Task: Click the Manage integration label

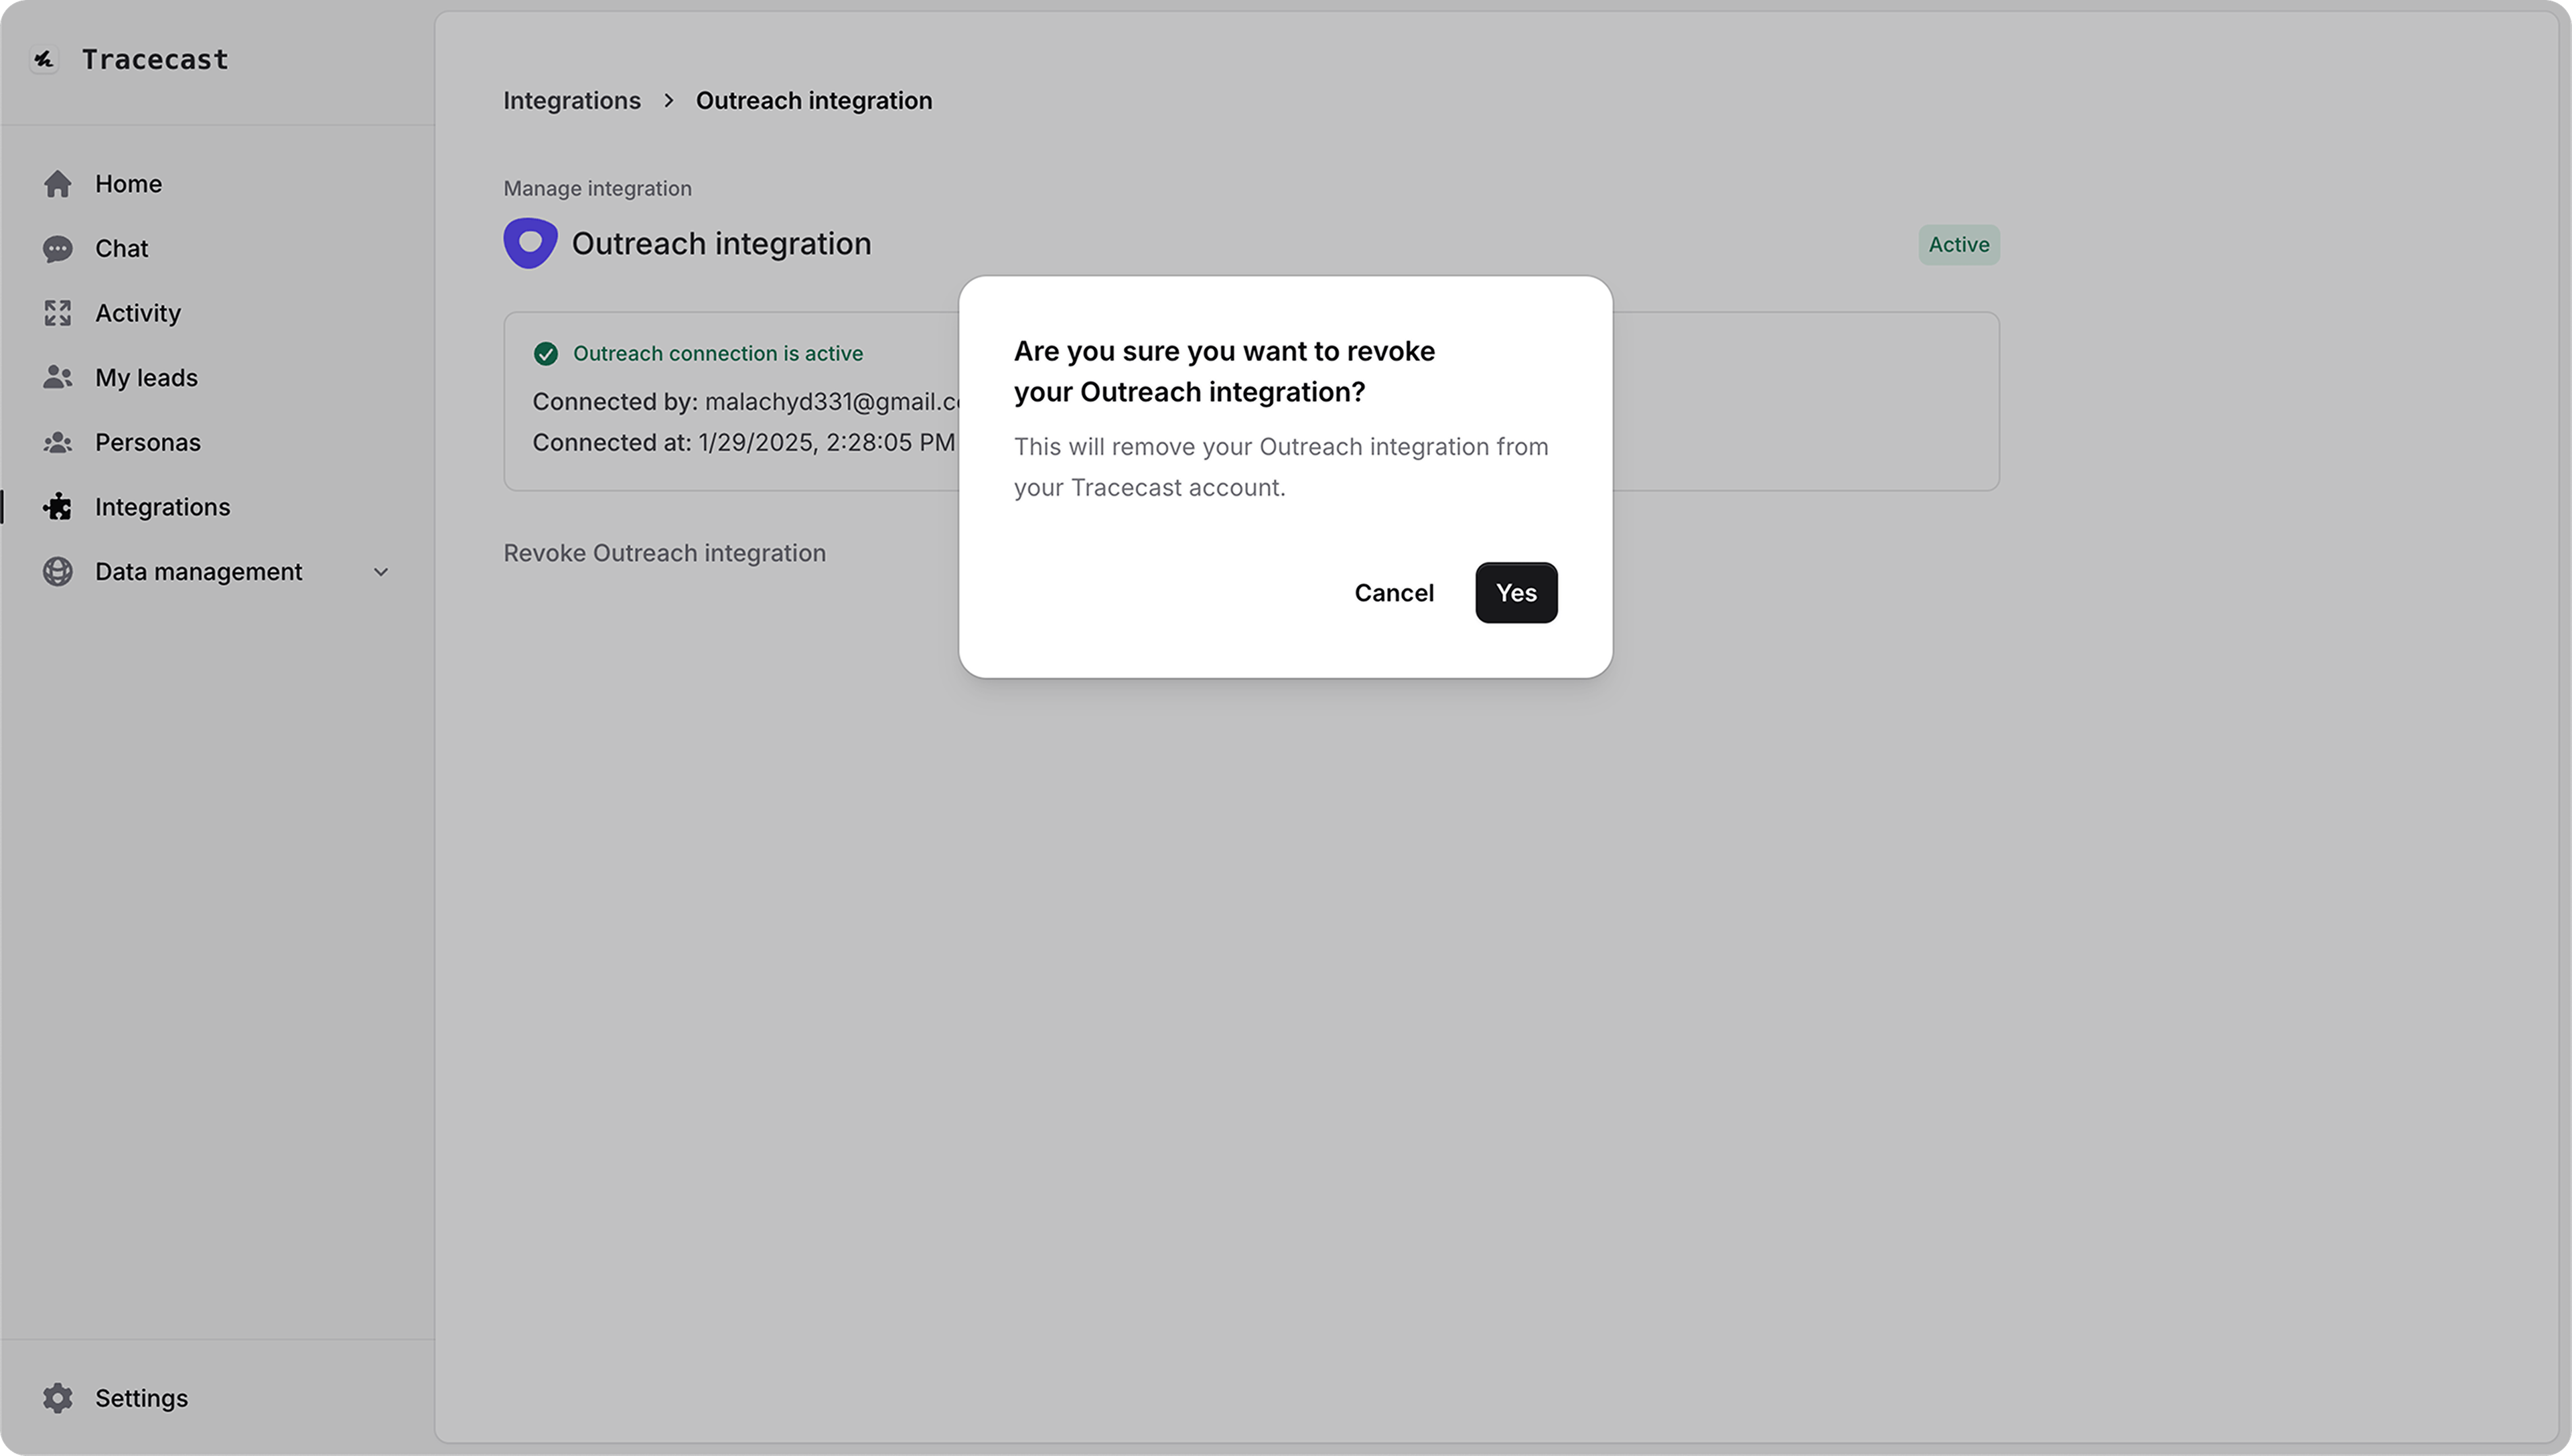Action: [597, 189]
